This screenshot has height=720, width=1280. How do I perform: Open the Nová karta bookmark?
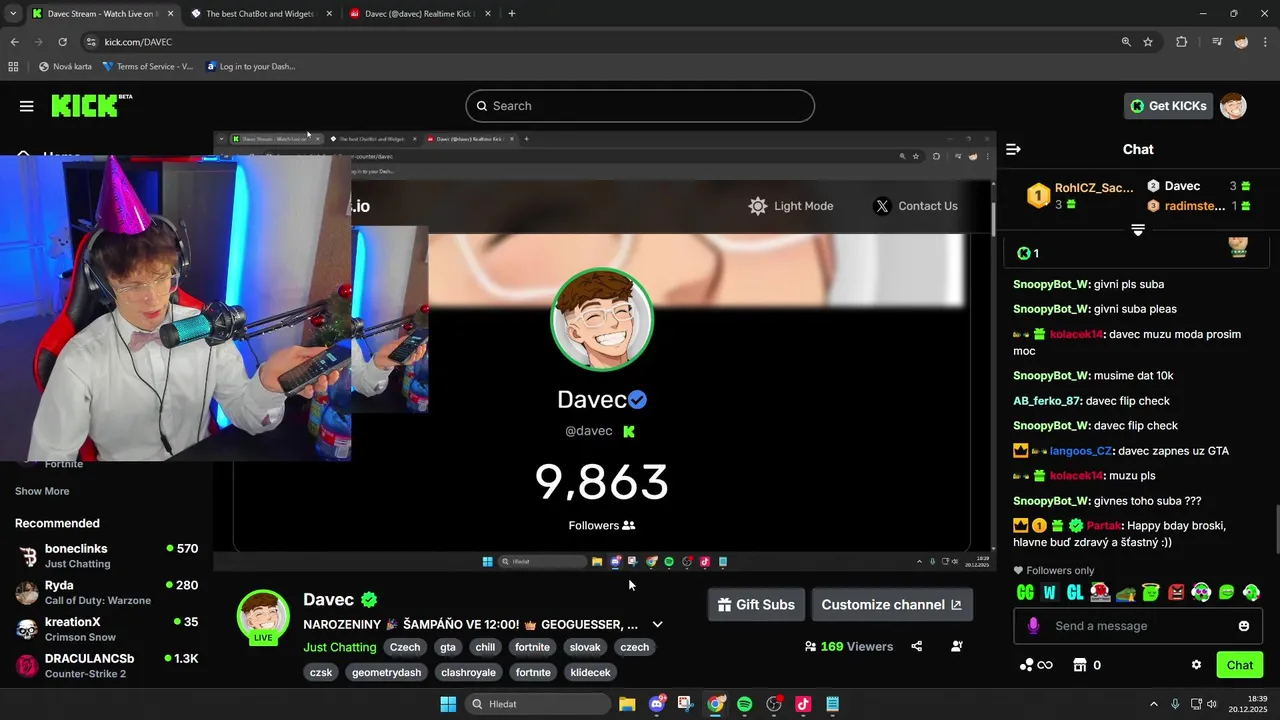pyautogui.click(x=65, y=67)
